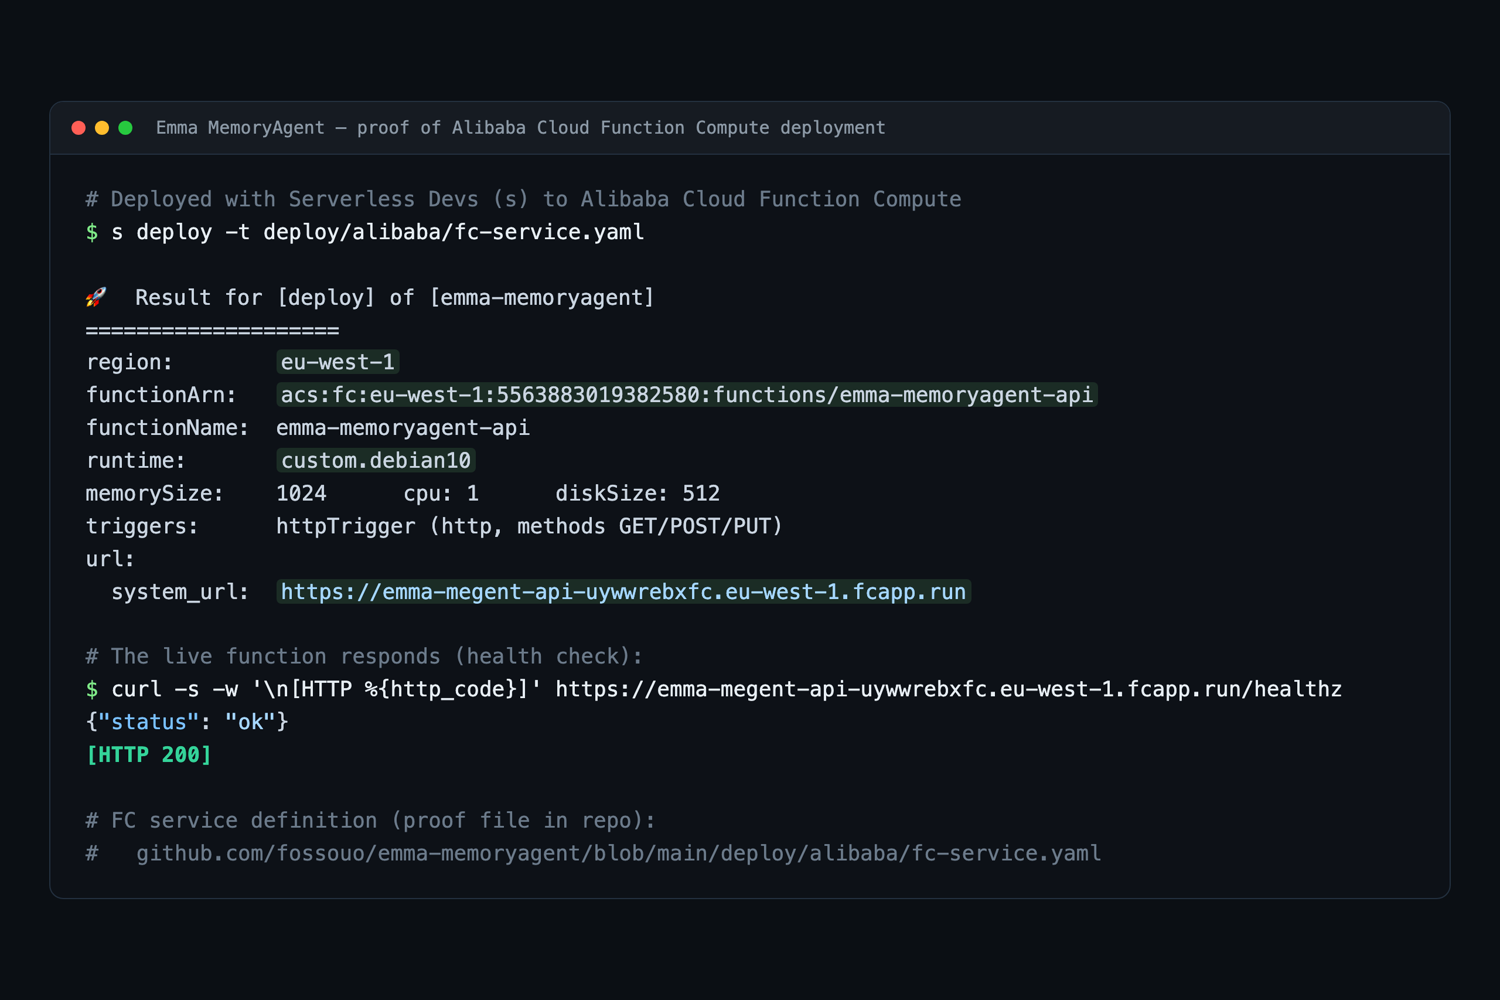Click the green dollar prompt before s deploy
This screenshot has width=1500, height=1000.
point(92,232)
